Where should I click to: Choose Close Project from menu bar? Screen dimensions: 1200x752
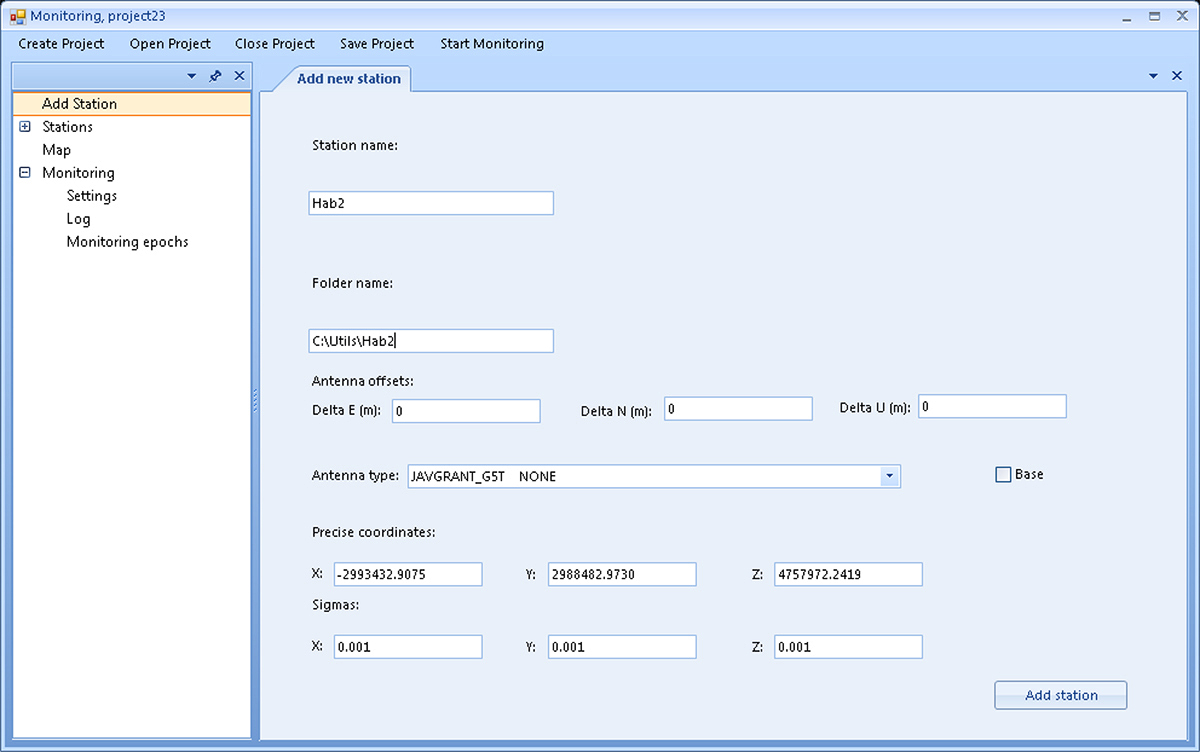(275, 44)
